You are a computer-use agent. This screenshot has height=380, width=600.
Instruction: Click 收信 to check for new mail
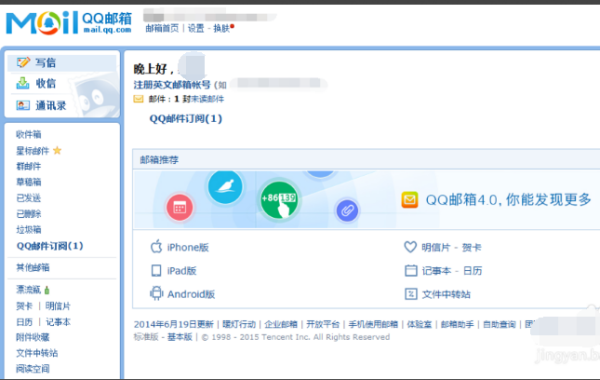point(46,83)
